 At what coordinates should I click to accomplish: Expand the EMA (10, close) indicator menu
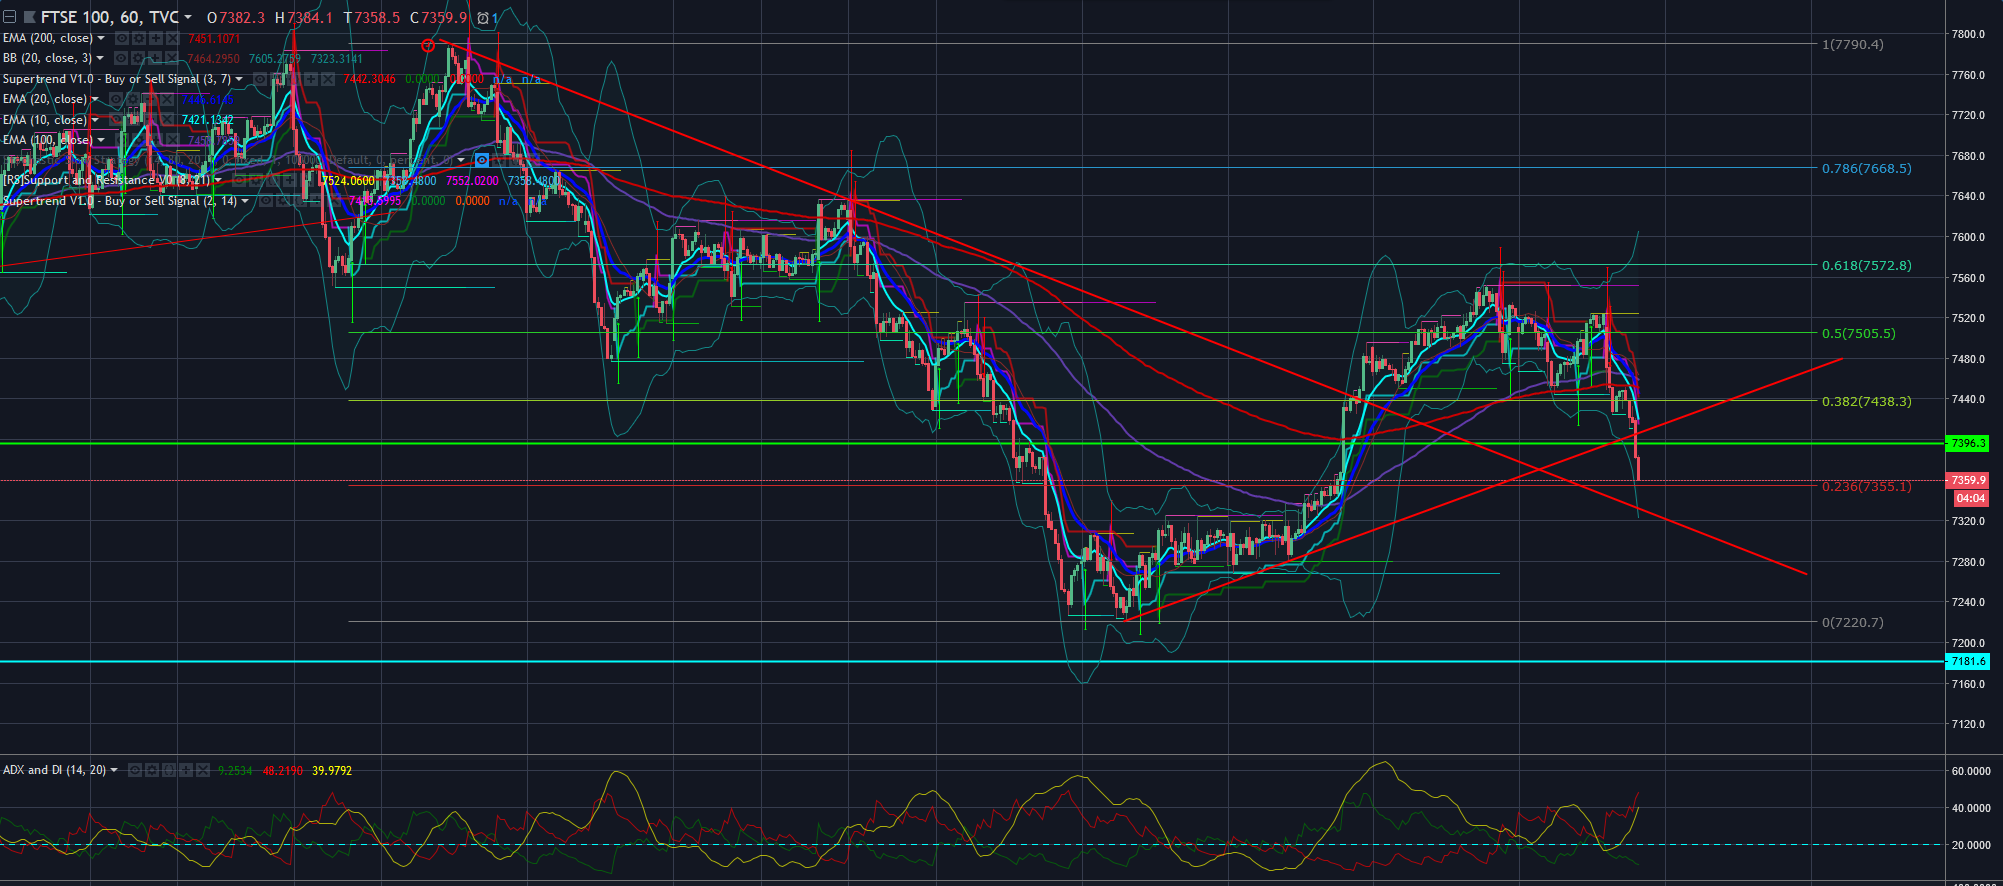pos(95,120)
